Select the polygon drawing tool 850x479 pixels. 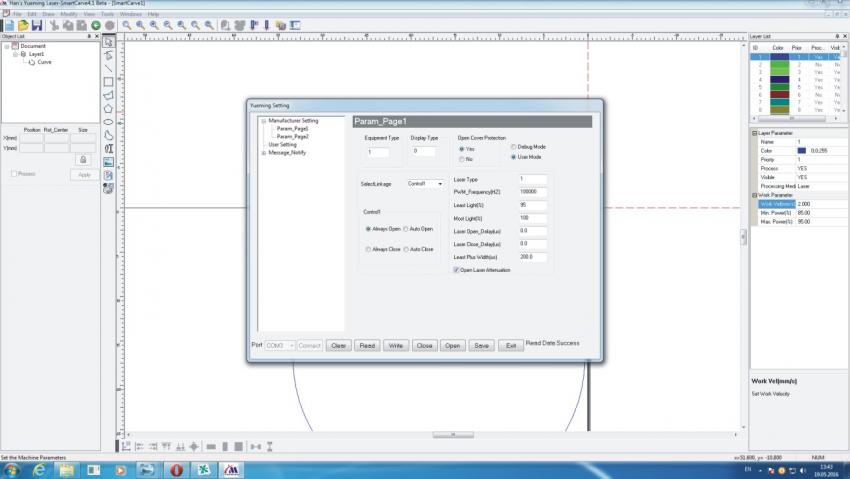point(108,108)
